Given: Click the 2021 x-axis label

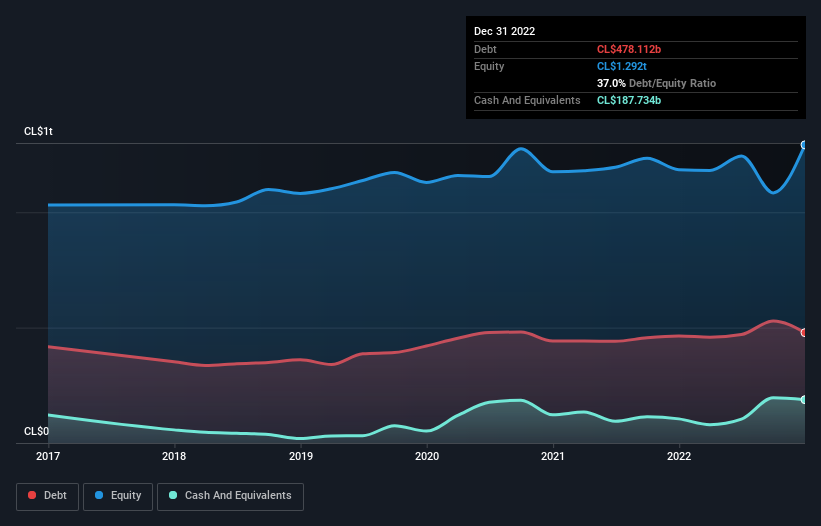Looking at the screenshot, I should (x=553, y=456).
